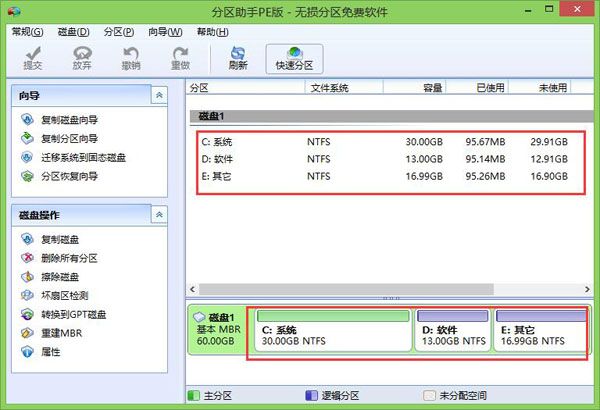Select D: 软件 13.00GB block in disk map
The width and height of the screenshot is (600, 410).
click(453, 331)
